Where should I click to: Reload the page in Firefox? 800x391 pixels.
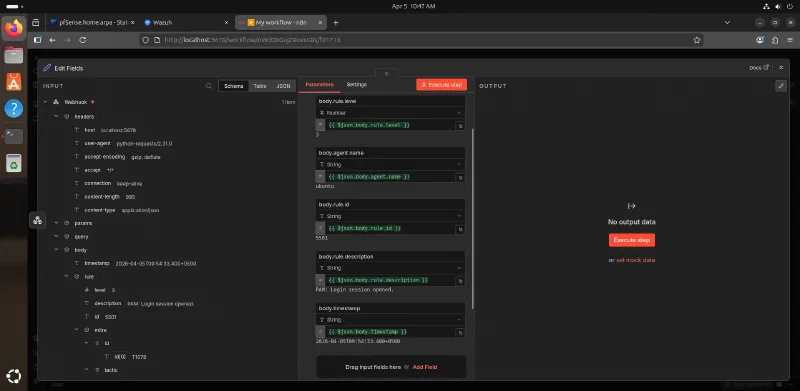(x=83, y=40)
